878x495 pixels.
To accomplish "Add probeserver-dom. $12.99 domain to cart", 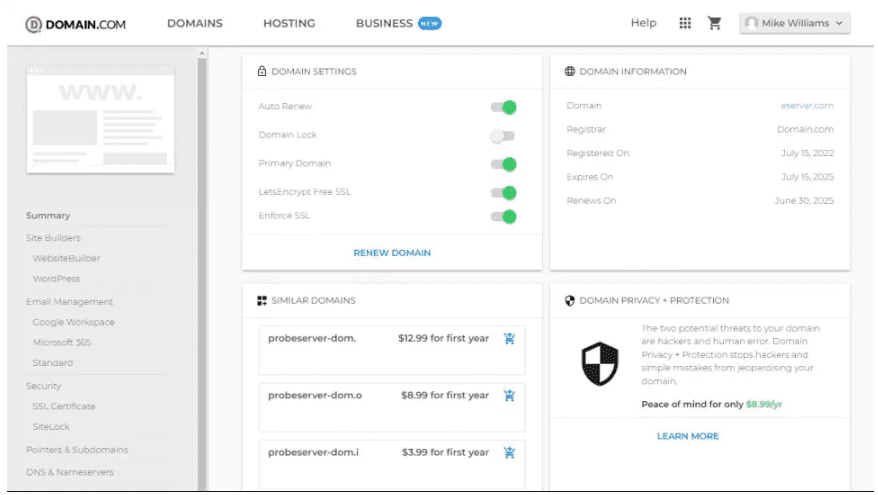I will pyautogui.click(x=509, y=338).
